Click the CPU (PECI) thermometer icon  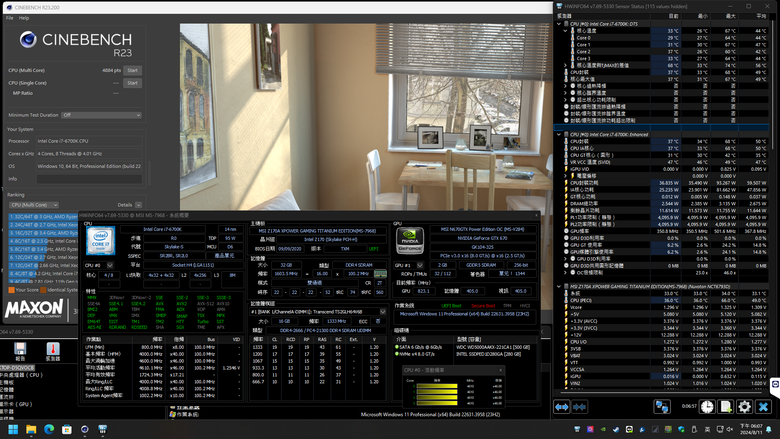[567, 300]
